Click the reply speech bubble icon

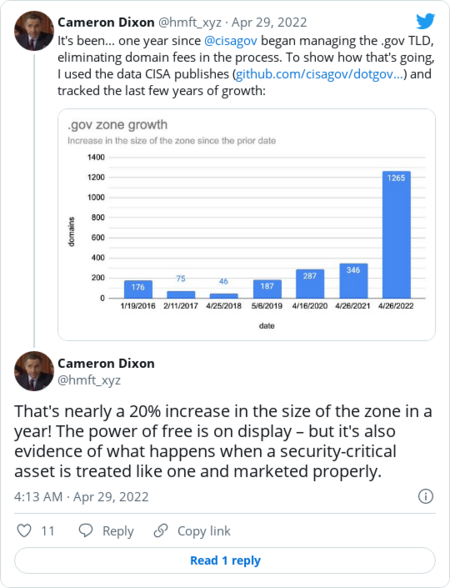[86, 531]
